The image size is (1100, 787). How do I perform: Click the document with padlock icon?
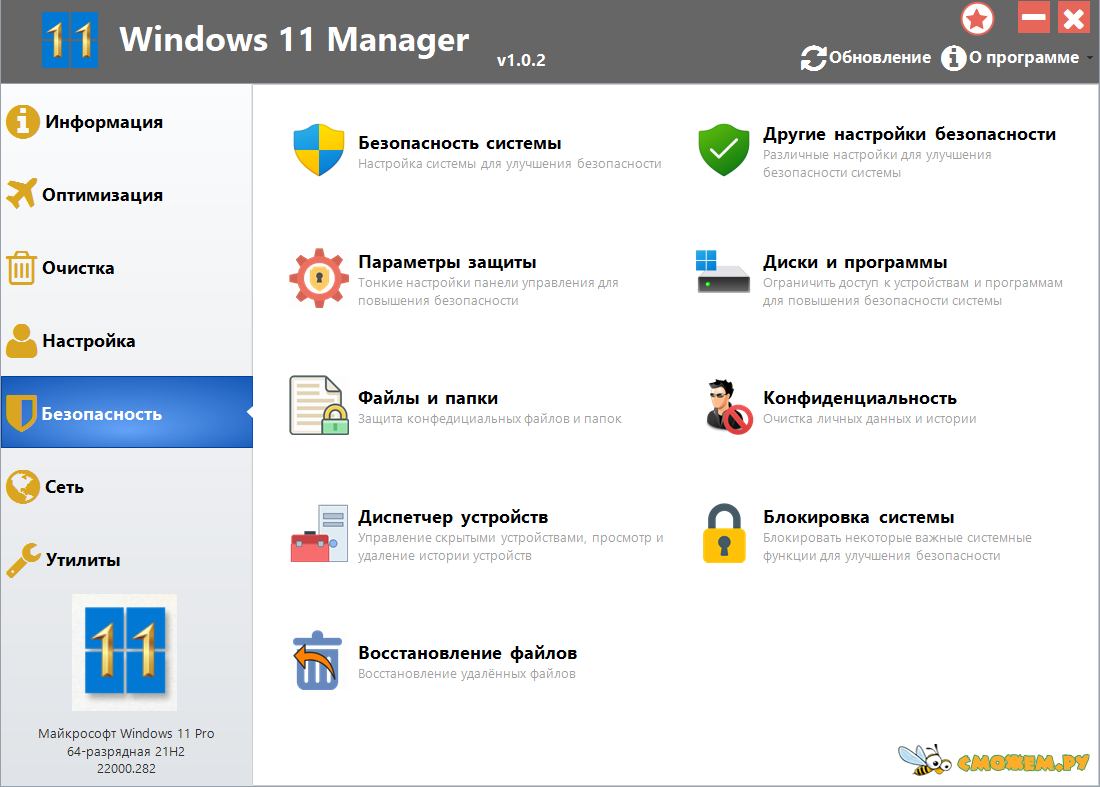319,405
